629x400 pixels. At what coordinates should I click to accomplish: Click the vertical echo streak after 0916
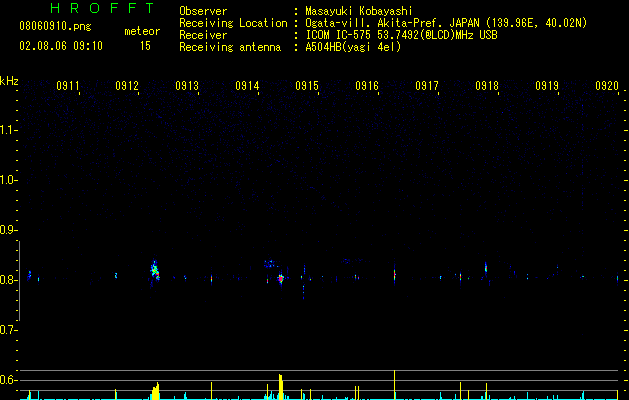point(394,274)
